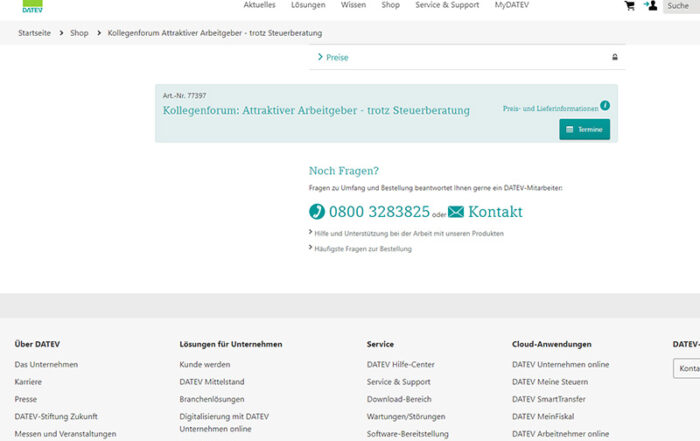Open Das Unternehmen footer link
700x441 pixels.
click(x=46, y=364)
